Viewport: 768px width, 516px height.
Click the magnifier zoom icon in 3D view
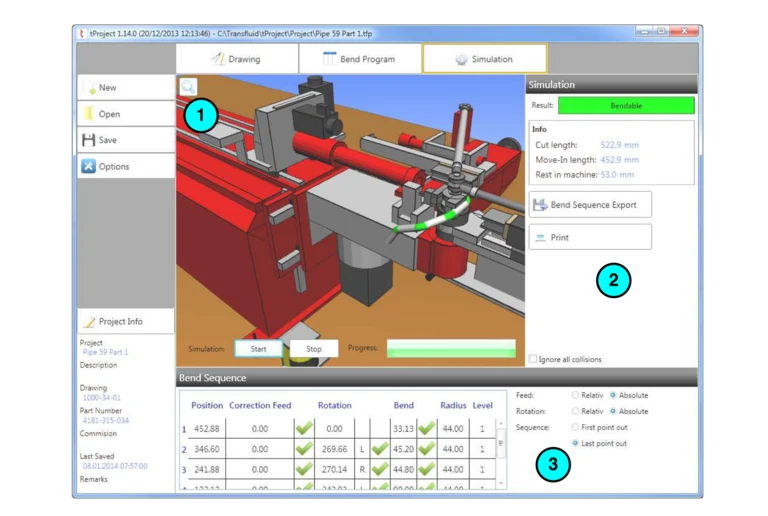point(188,87)
